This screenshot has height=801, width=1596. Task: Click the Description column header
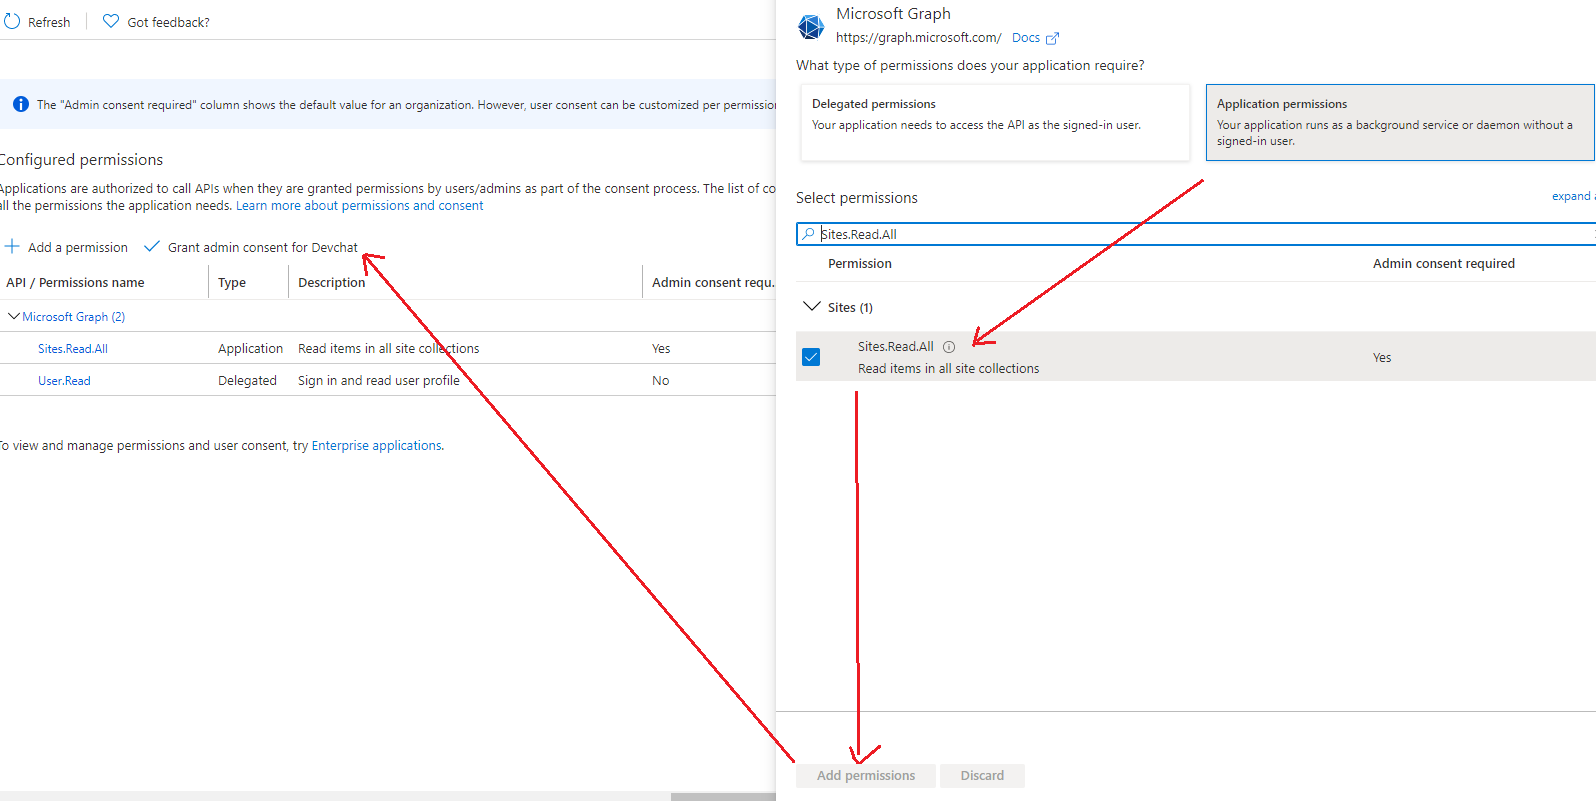point(332,283)
